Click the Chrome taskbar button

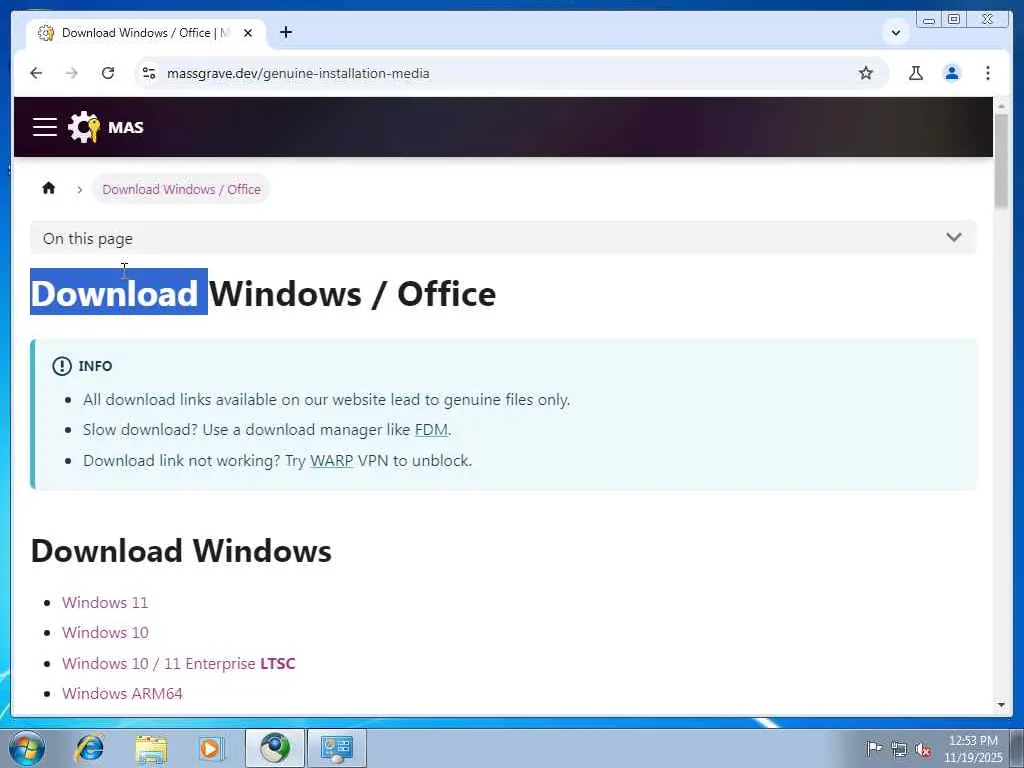pyautogui.click(x=275, y=748)
